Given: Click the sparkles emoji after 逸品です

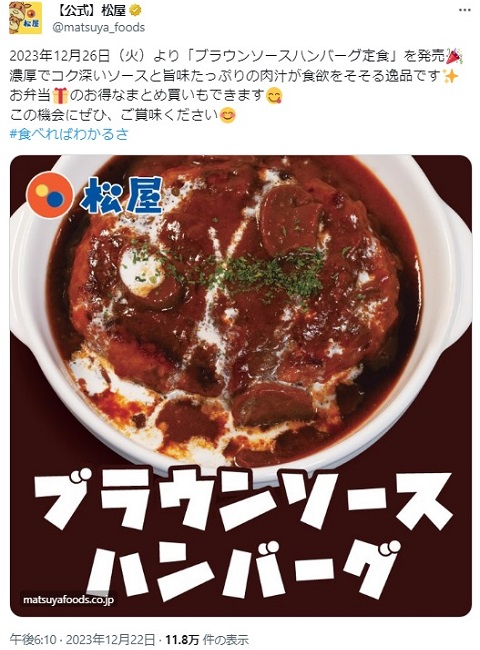Looking at the screenshot, I should [450, 76].
